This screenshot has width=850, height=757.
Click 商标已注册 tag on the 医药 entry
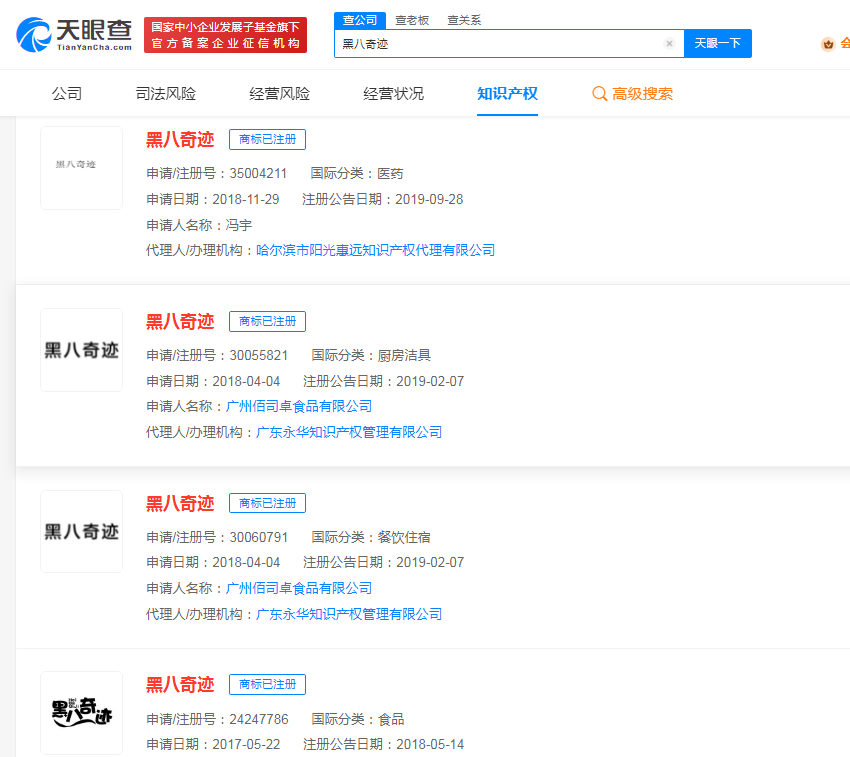[267, 139]
